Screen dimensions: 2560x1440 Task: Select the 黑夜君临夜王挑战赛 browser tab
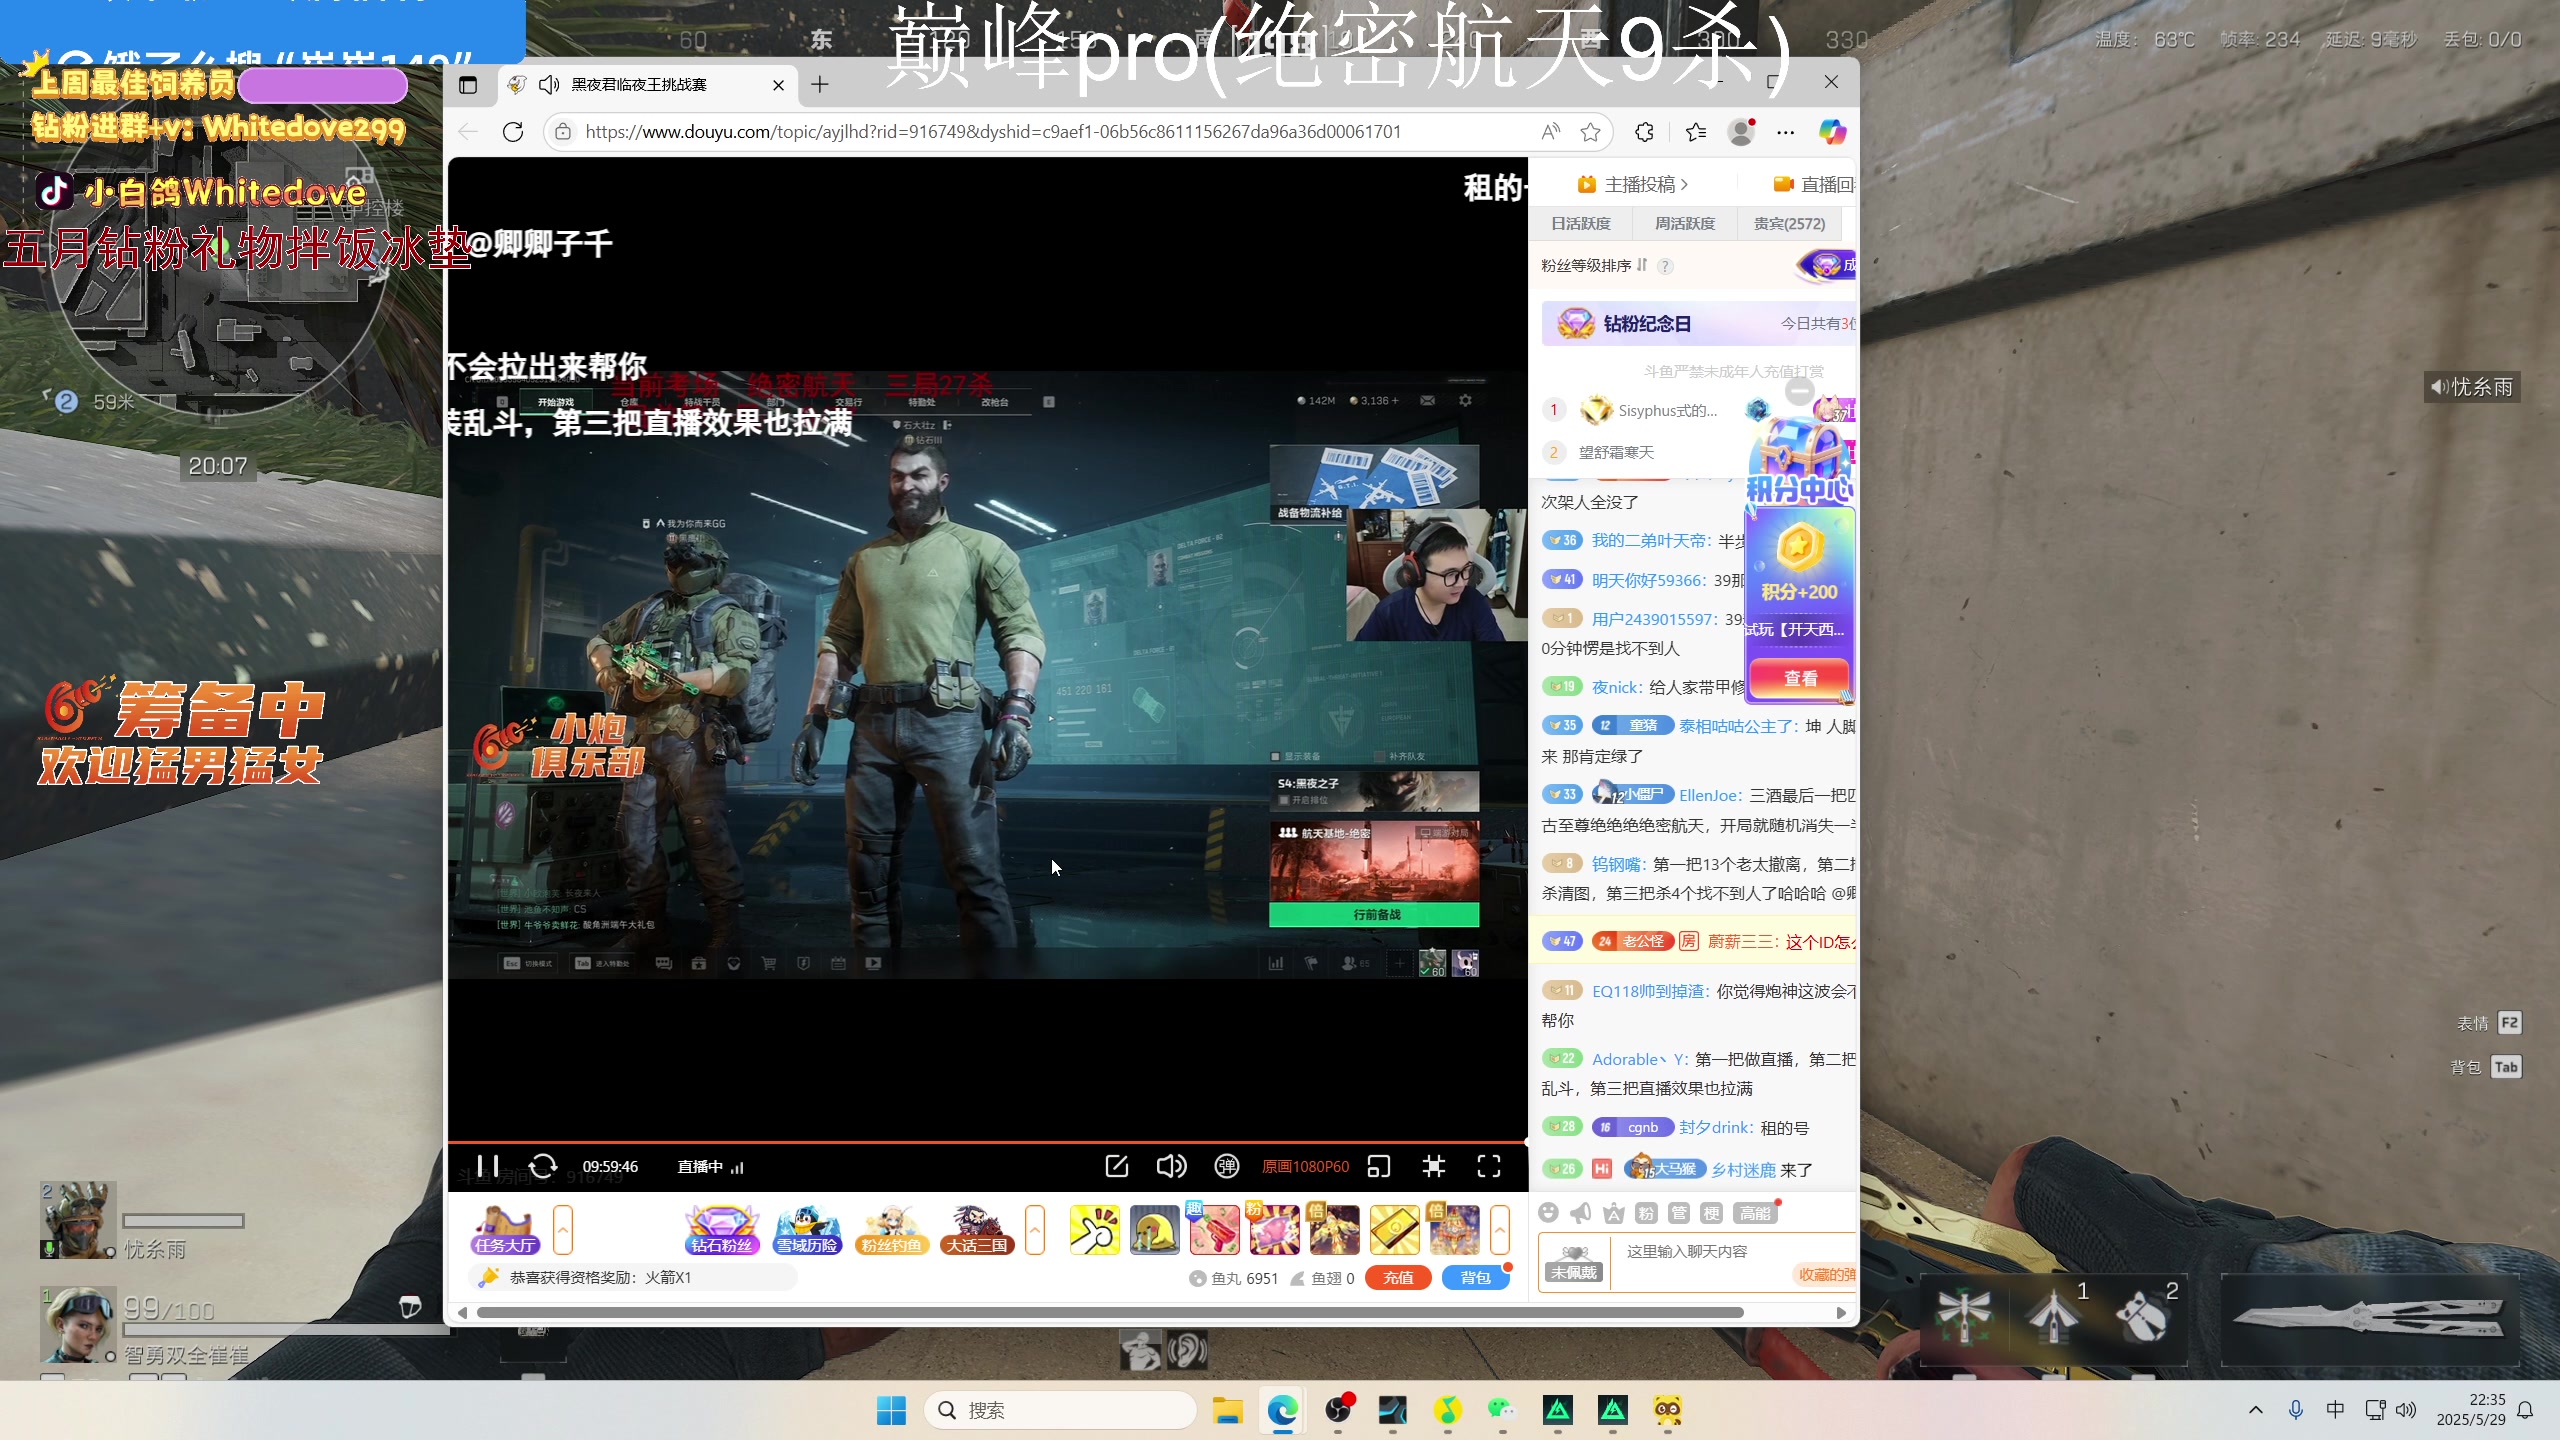pos(648,85)
